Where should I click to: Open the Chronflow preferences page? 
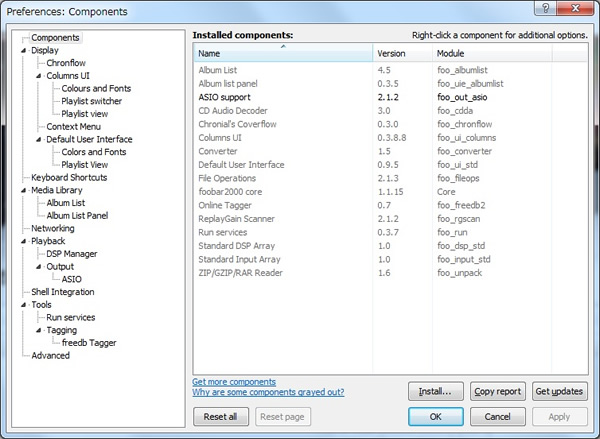click(x=66, y=63)
